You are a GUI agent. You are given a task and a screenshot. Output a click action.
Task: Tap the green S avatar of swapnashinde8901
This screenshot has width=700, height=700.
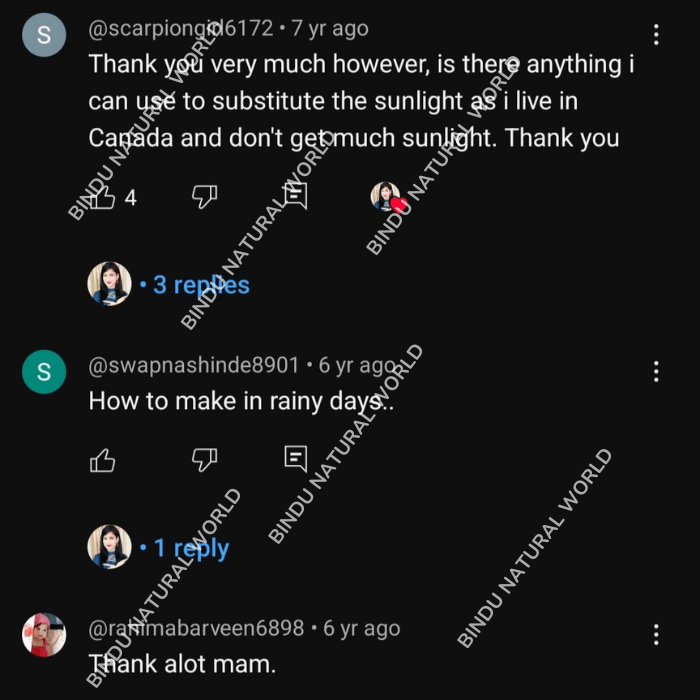[x=44, y=372]
